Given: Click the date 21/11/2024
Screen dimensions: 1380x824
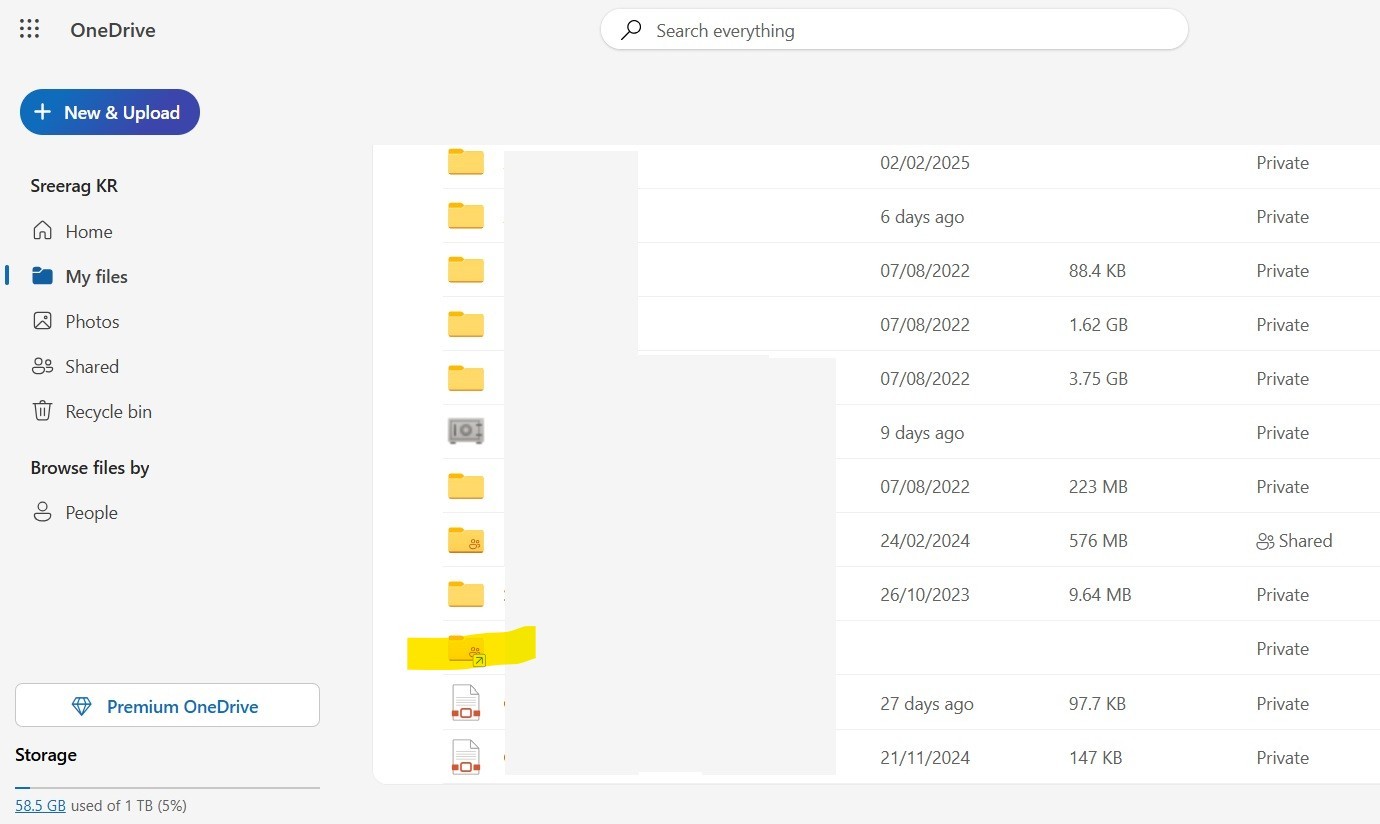Looking at the screenshot, I should pos(925,757).
